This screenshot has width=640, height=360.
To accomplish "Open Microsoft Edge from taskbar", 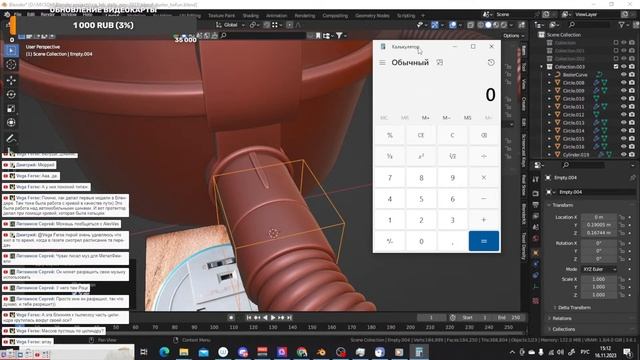I will pyautogui.click(x=164, y=352).
